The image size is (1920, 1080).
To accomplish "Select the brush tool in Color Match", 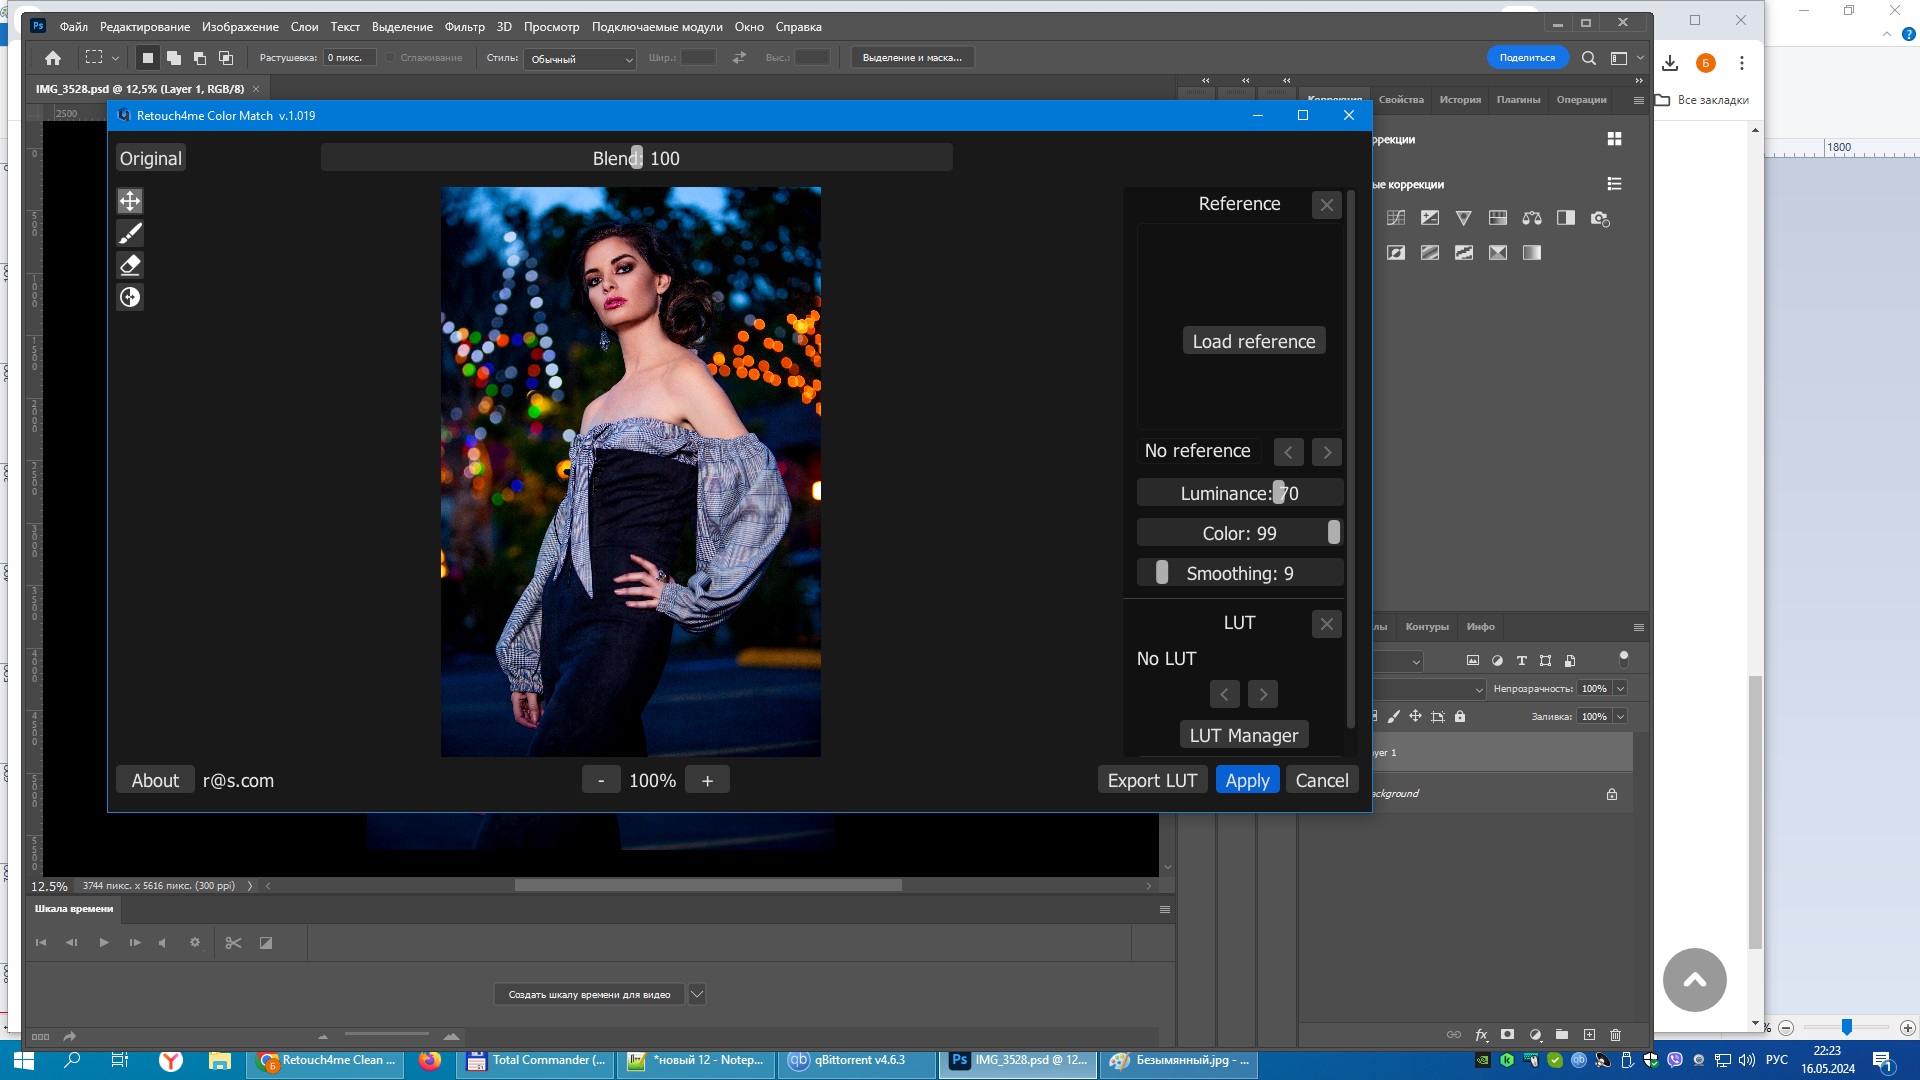I will [x=130, y=233].
